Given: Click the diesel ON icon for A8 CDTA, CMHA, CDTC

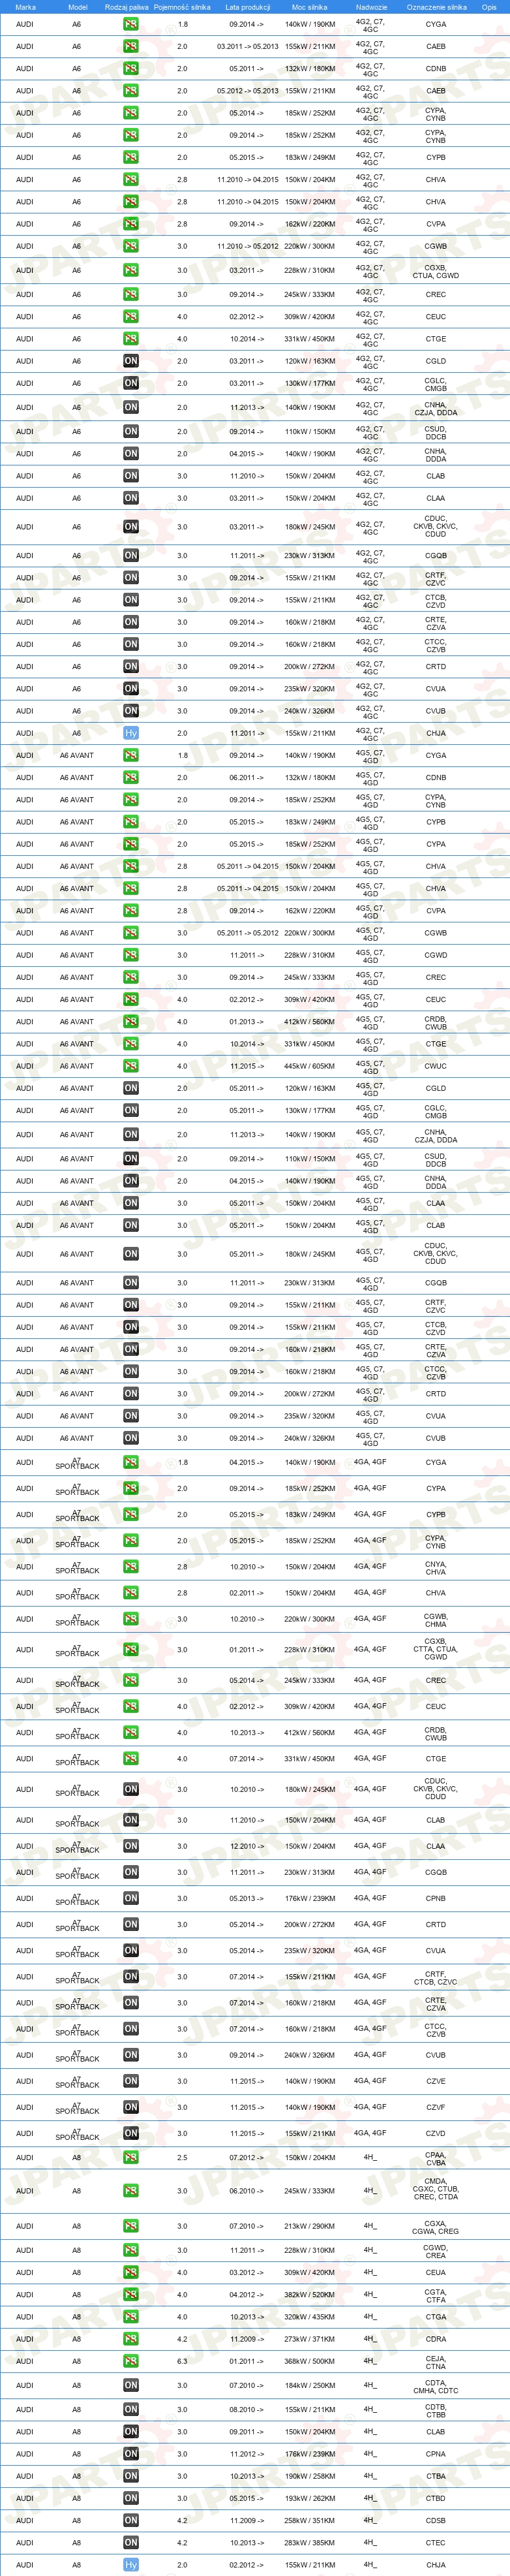Looking at the screenshot, I should (x=131, y=2385).
